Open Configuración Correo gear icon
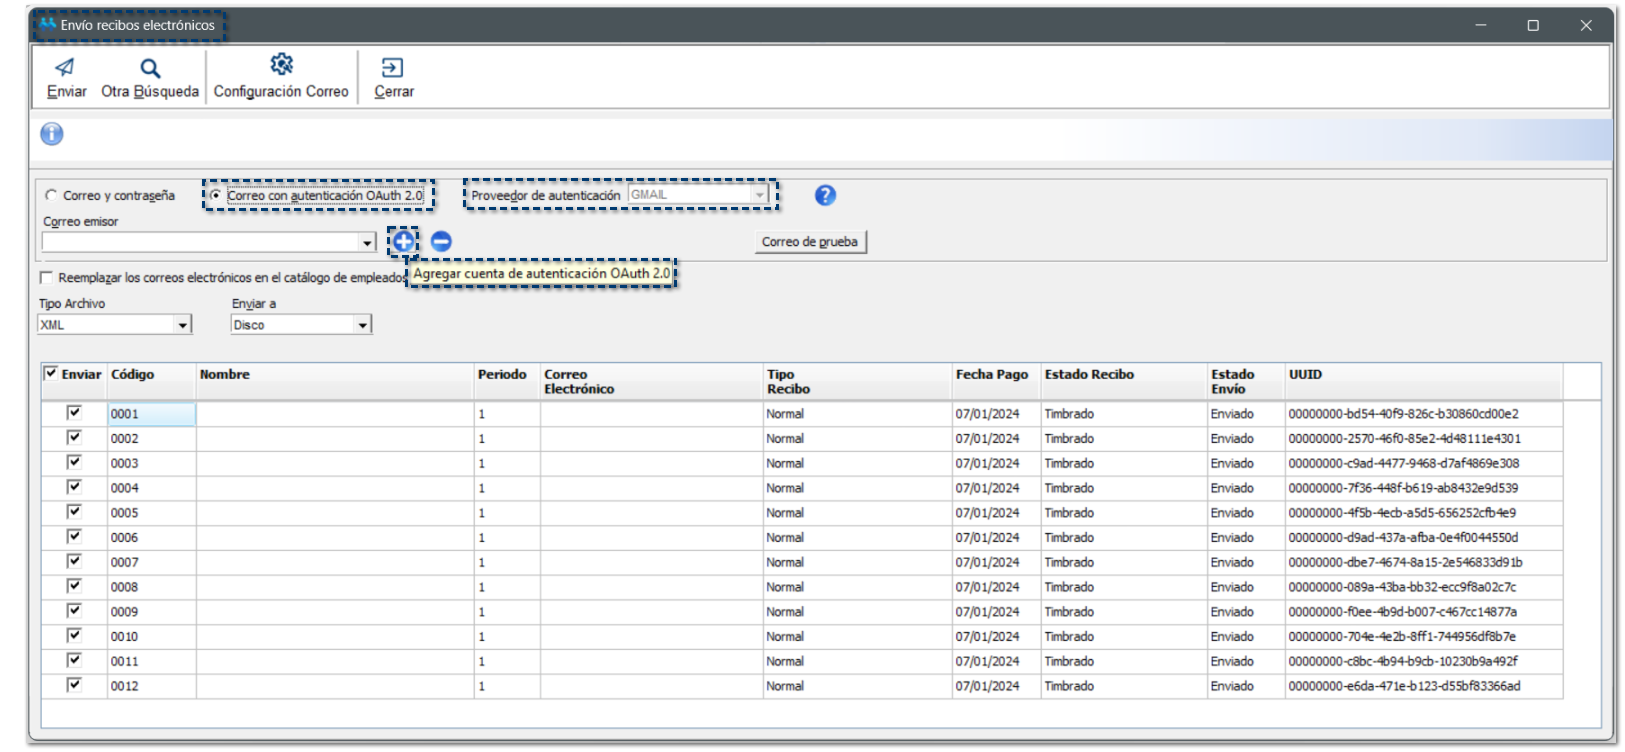 tap(281, 65)
